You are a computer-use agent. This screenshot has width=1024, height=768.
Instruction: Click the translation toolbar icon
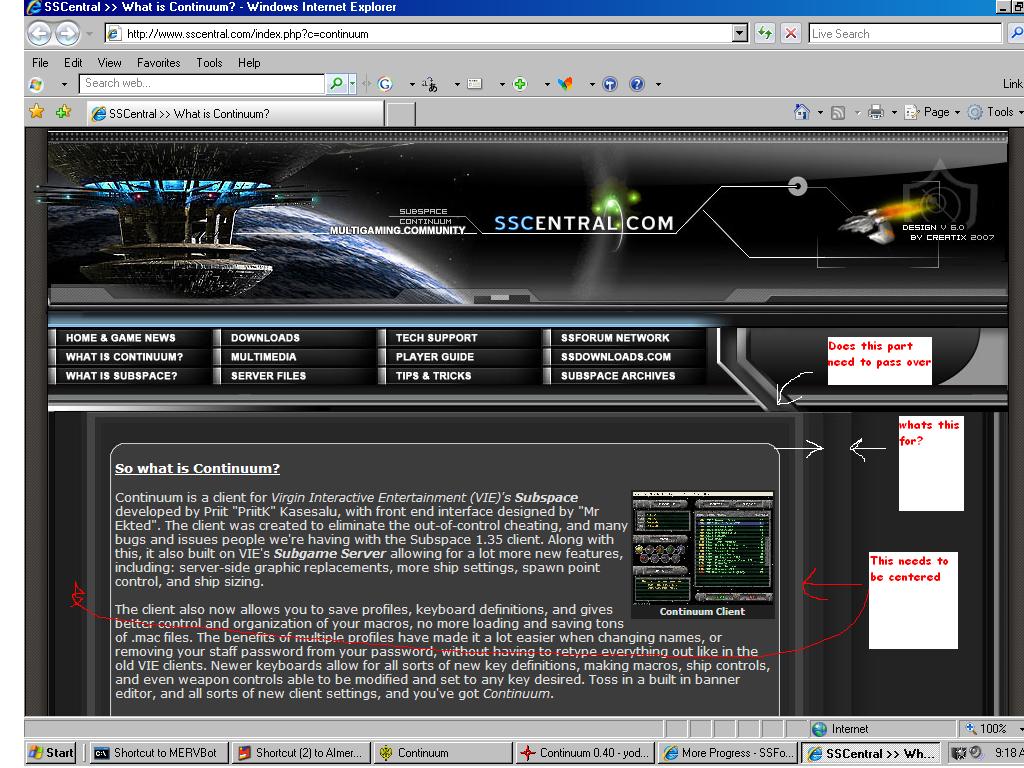click(x=430, y=84)
